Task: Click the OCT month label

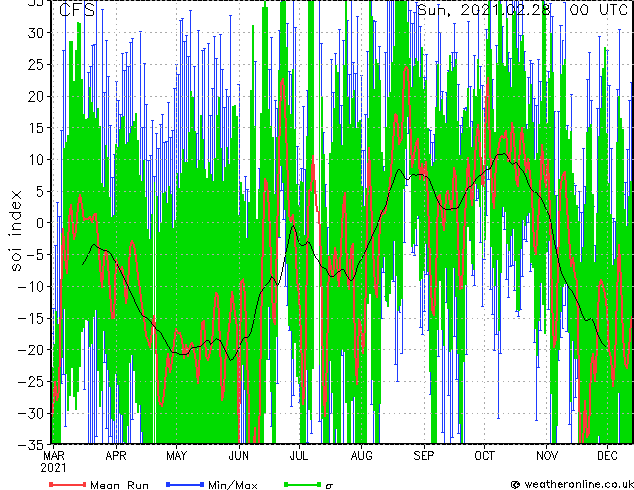Action: point(484,456)
